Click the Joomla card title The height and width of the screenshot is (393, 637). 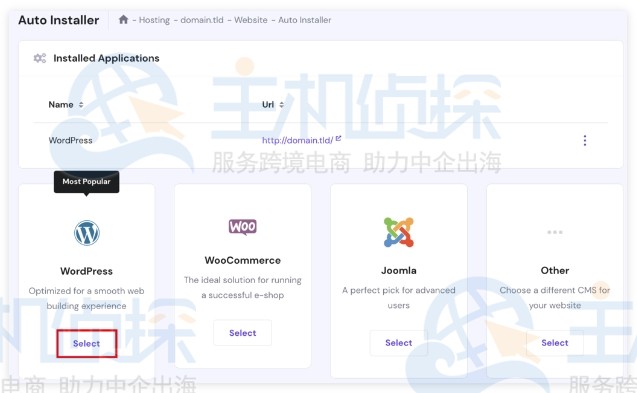(399, 270)
